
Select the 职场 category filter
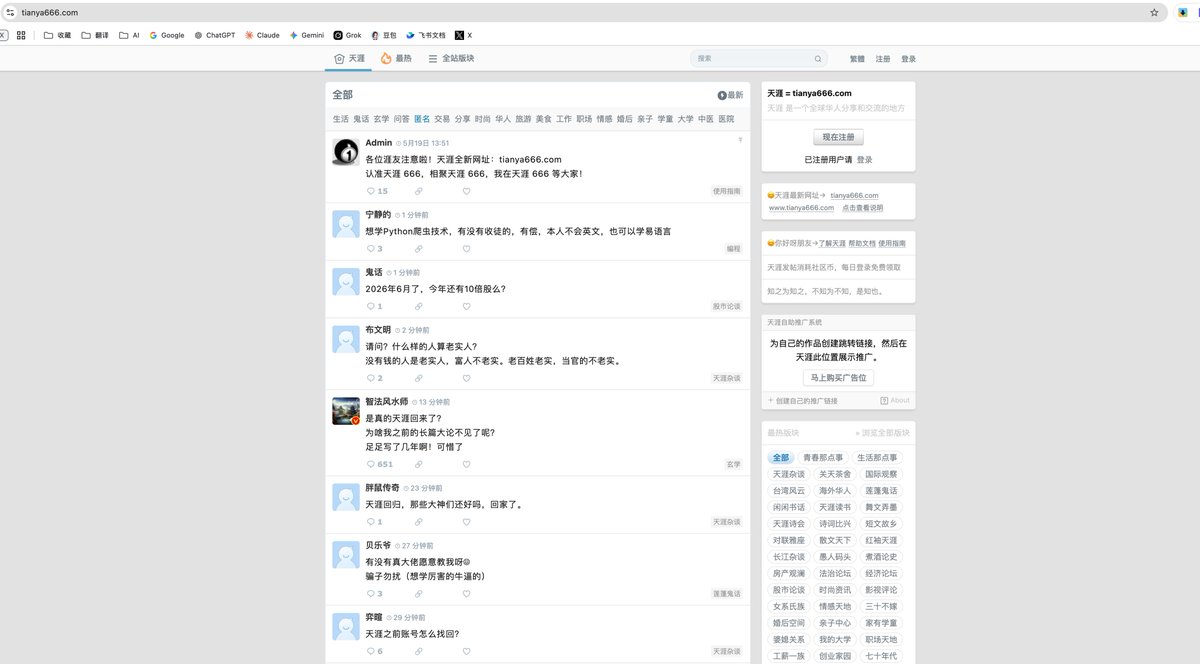pyautogui.click(x=584, y=119)
